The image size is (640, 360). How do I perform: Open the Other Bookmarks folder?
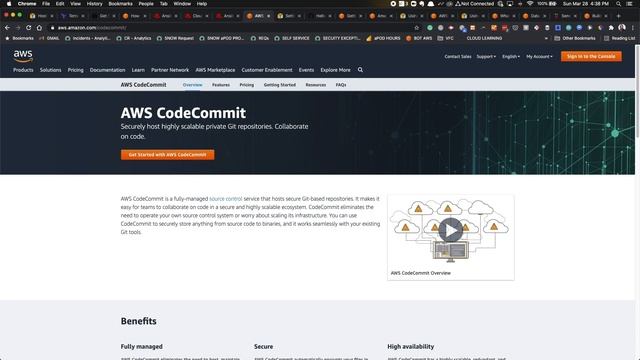coord(575,38)
